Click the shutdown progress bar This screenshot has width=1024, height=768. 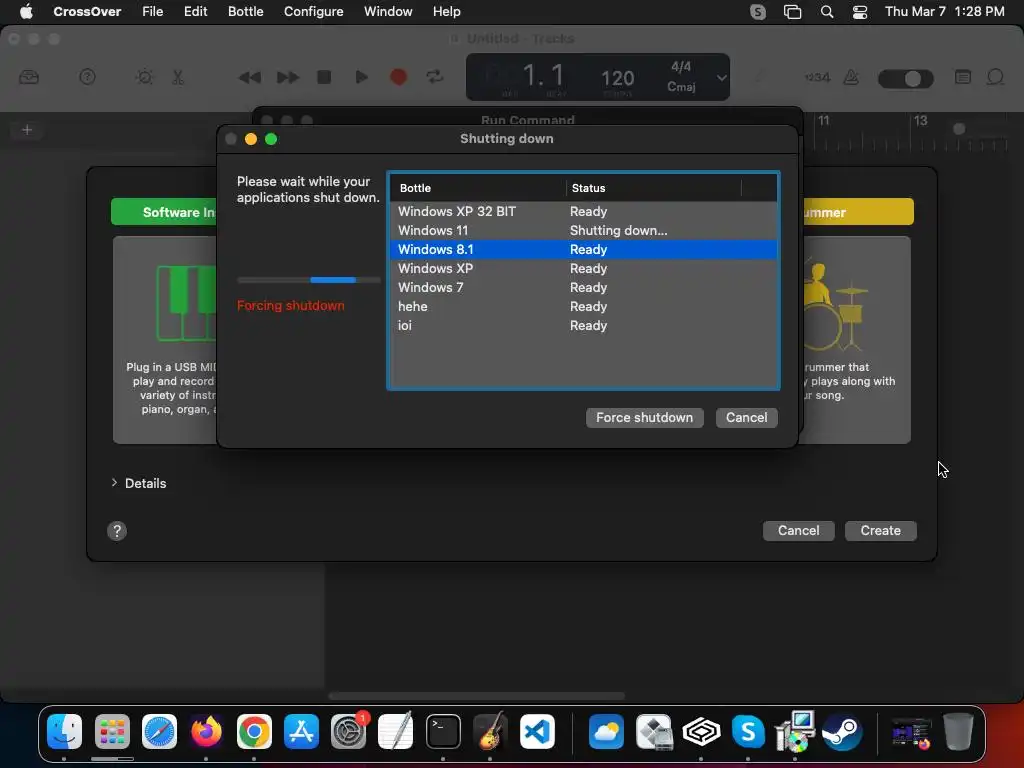pyautogui.click(x=308, y=280)
